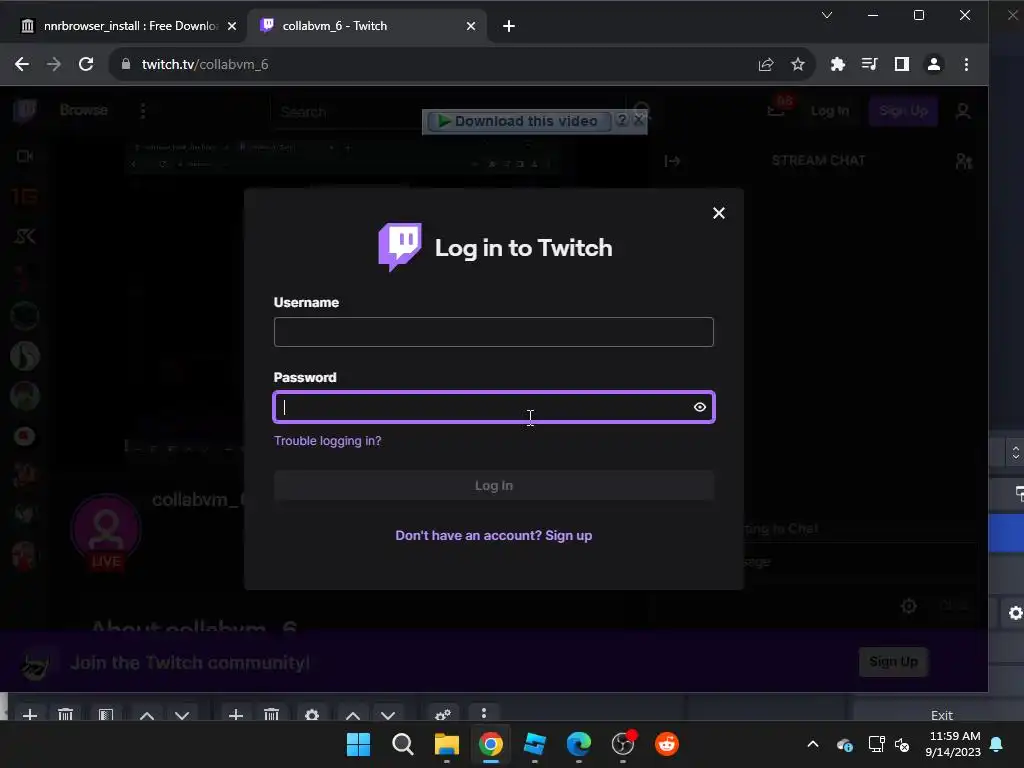Click the Sign Up button in Twitch header
1024x768 pixels.
903,111
